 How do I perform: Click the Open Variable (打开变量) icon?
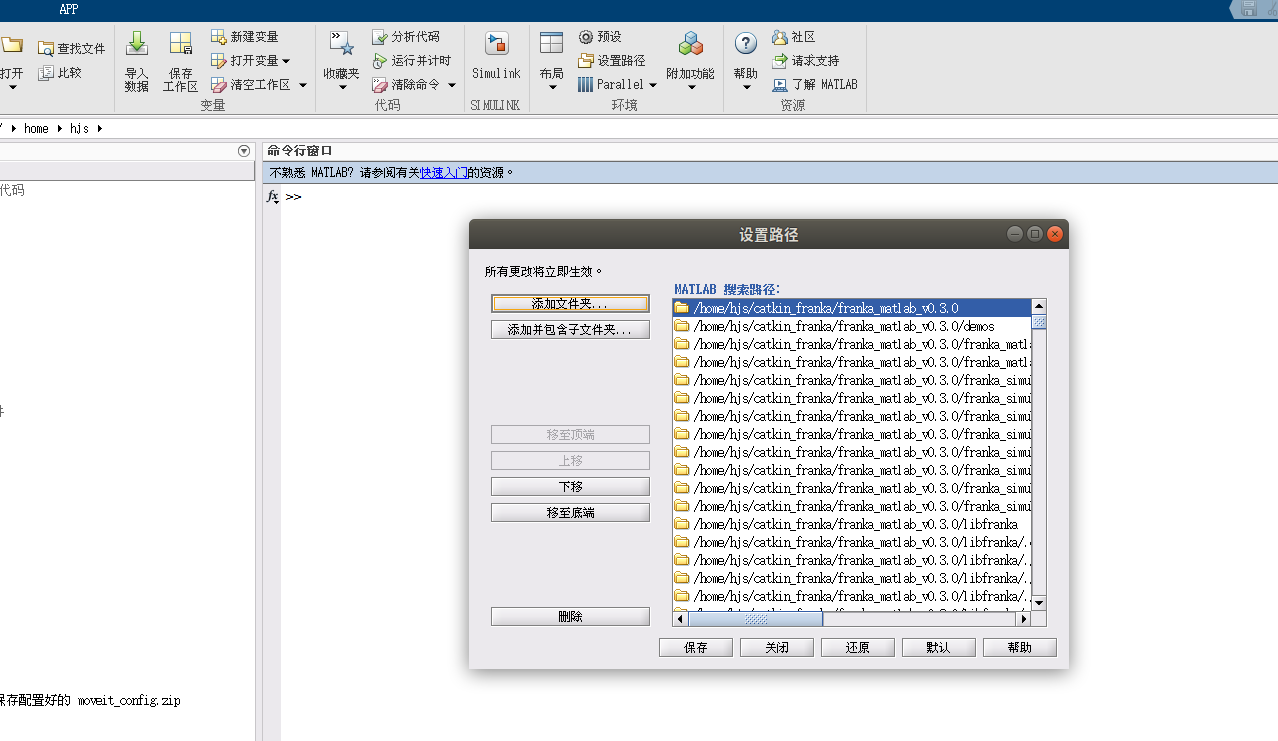(219, 60)
